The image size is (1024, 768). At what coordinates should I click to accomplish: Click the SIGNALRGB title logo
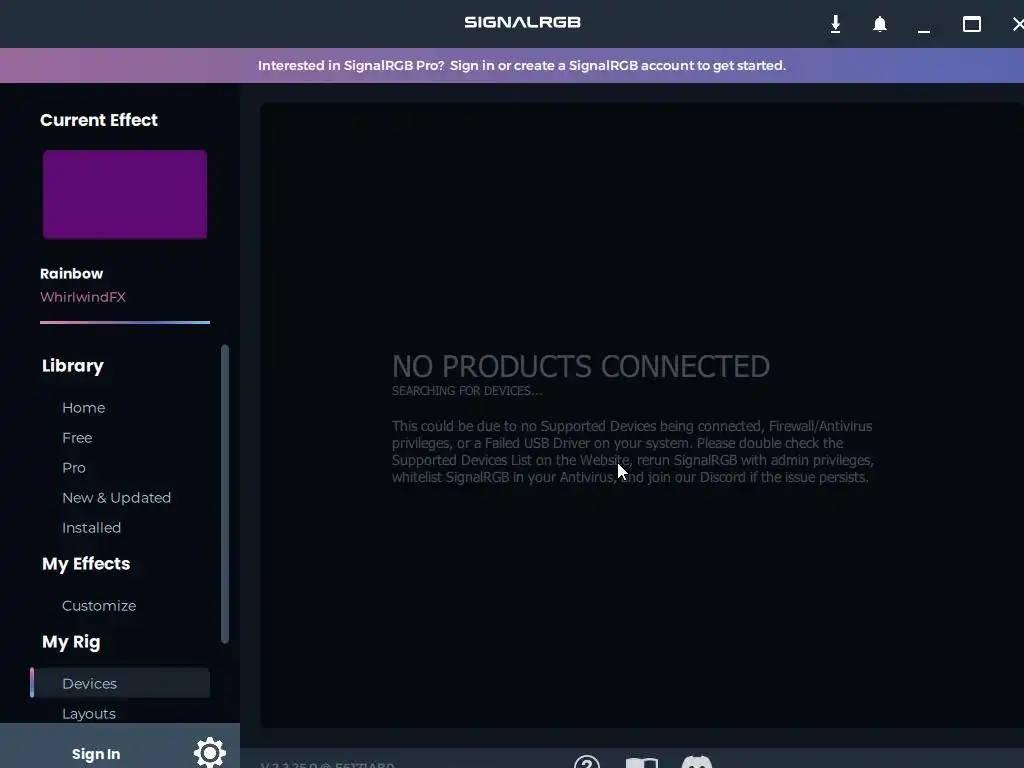pos(522,22)
